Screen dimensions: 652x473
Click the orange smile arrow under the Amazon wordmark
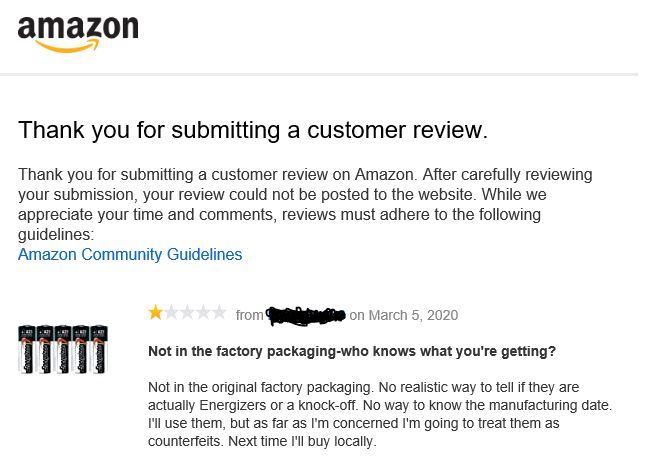click(x=68, y=46)
